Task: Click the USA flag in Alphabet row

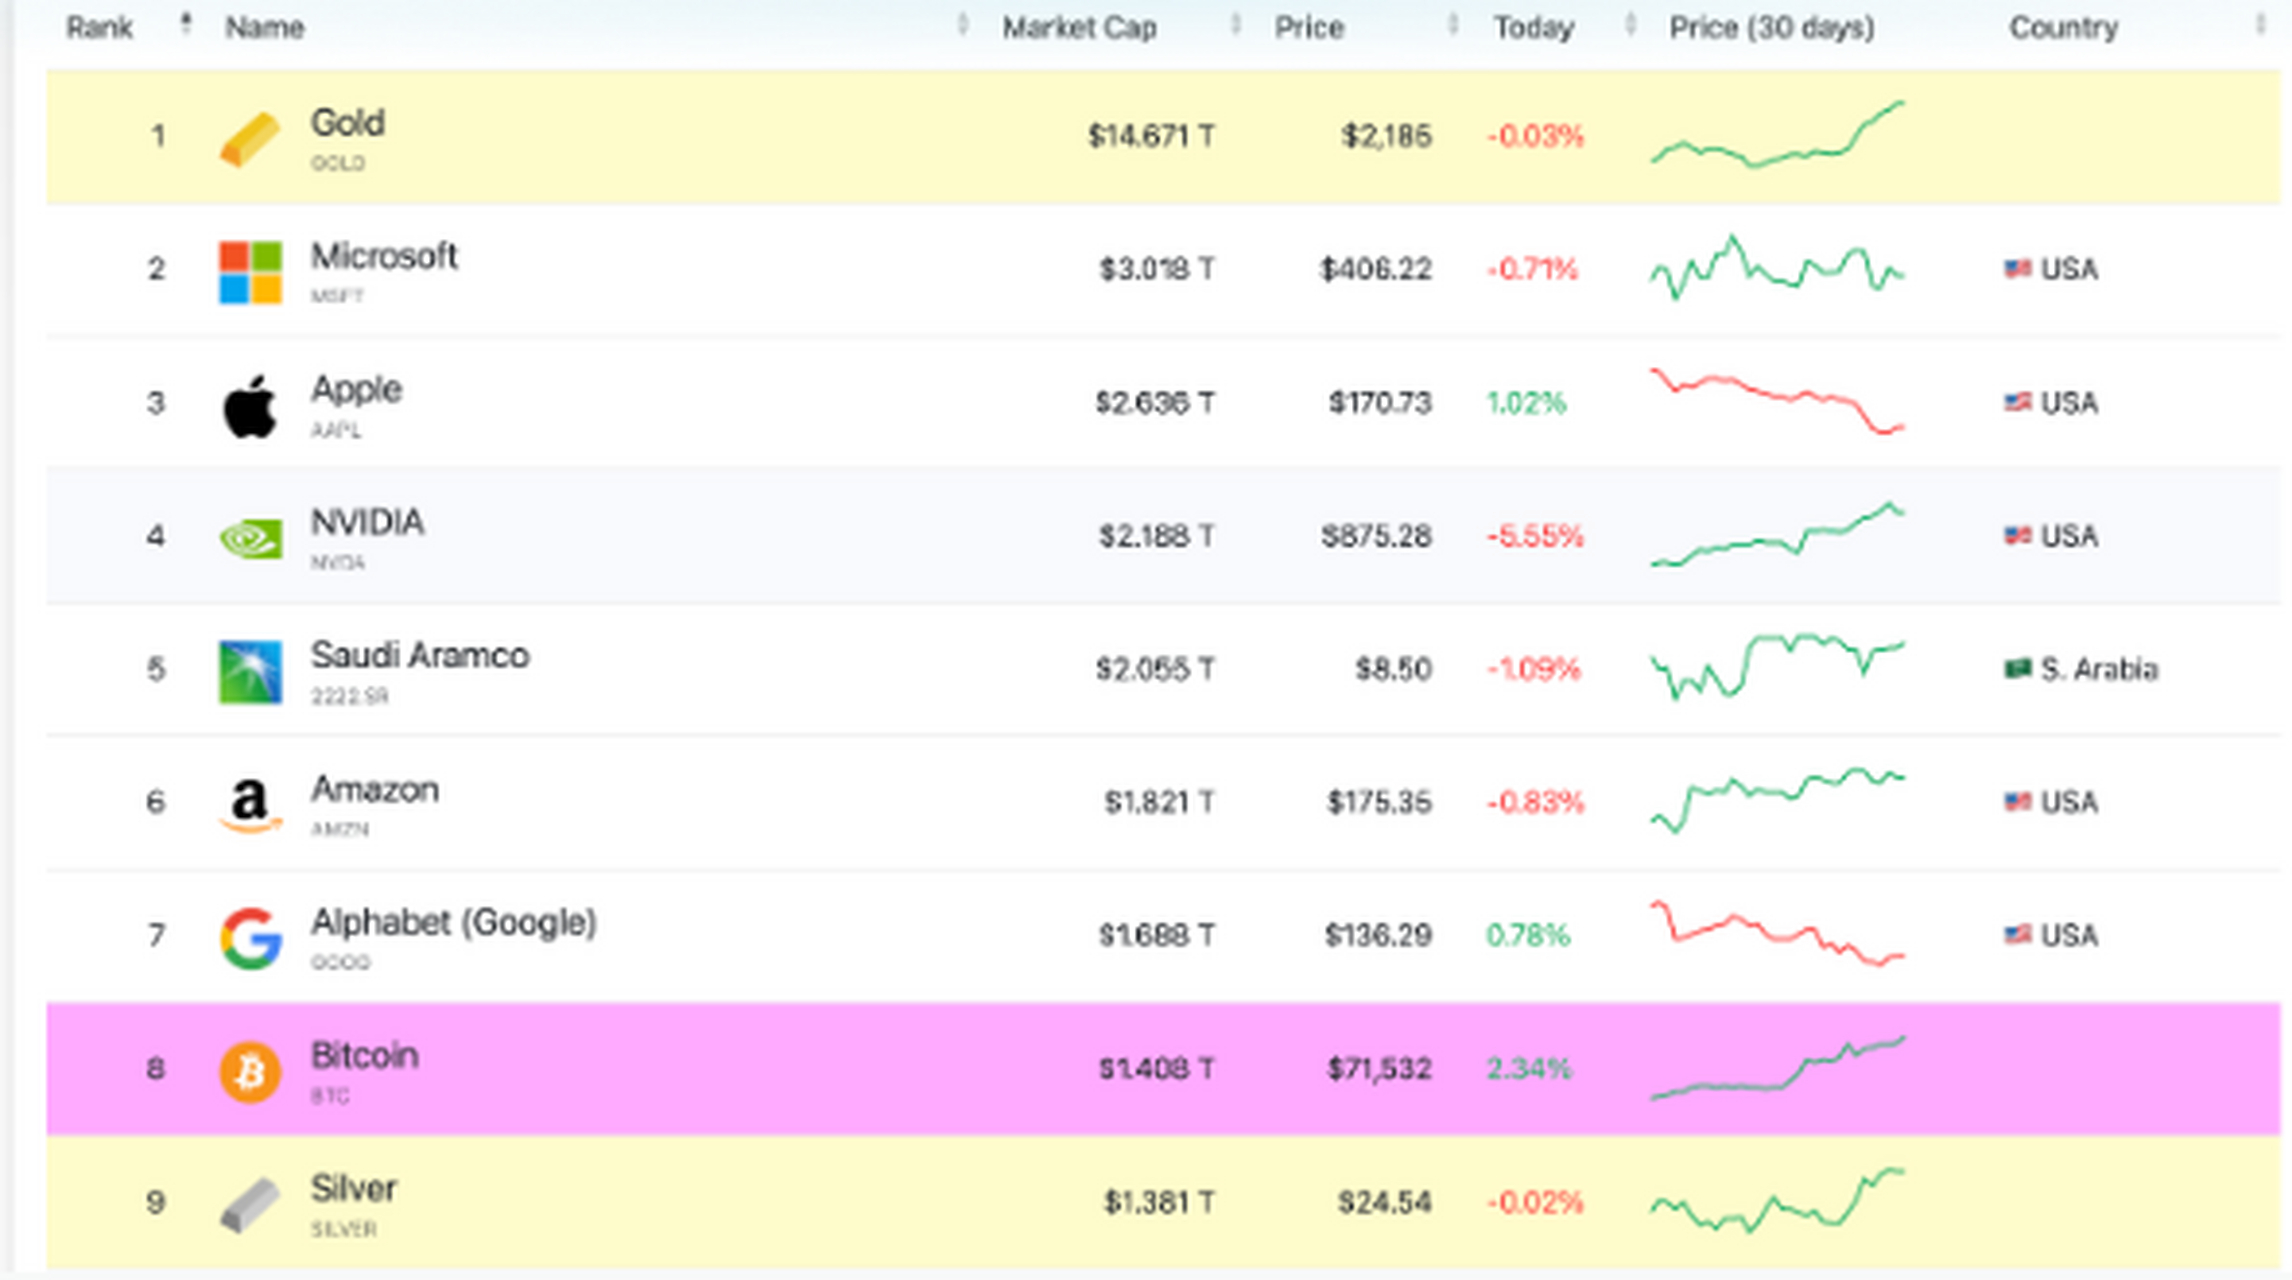Action: tap(2017, 934)
